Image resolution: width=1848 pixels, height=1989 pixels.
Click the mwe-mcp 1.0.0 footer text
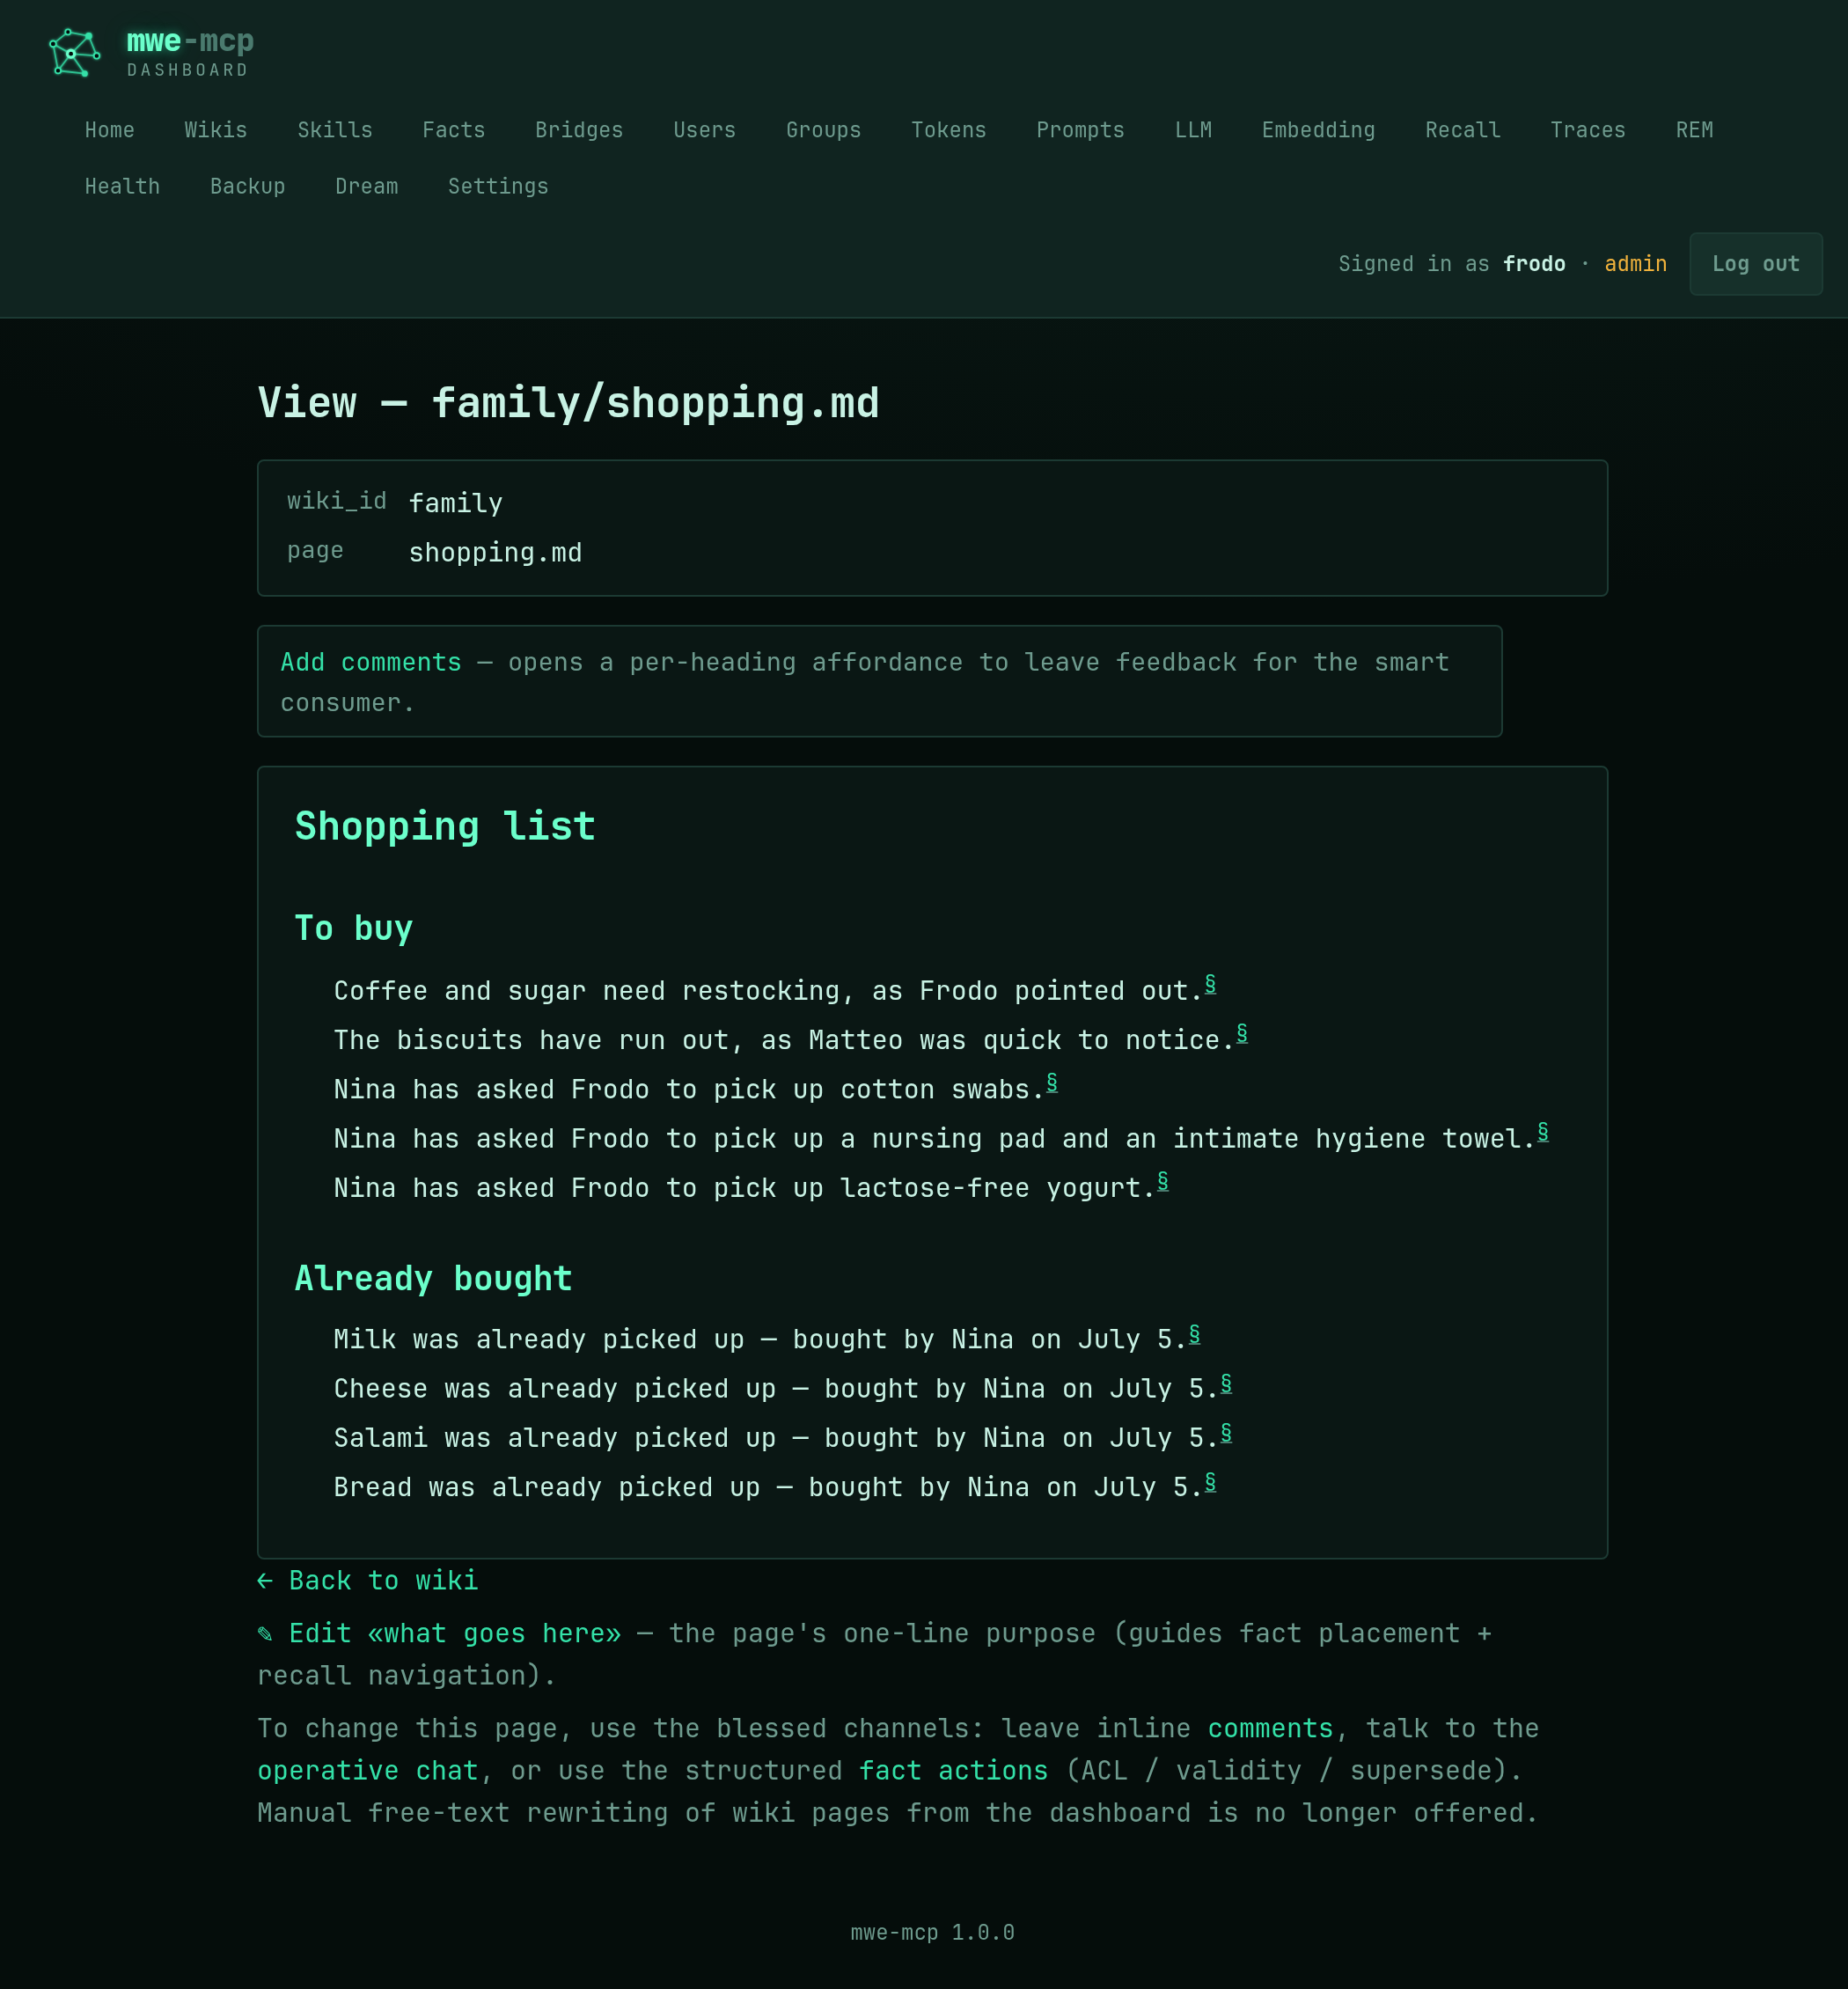click(932, 1932)
